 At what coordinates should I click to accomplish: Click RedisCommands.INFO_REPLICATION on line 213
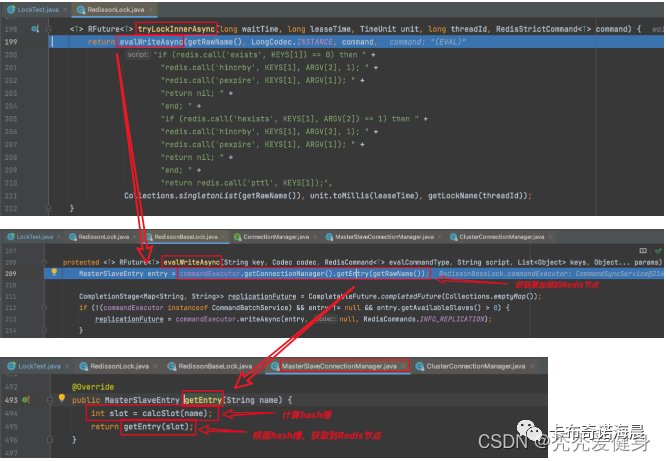coord(423,319)
